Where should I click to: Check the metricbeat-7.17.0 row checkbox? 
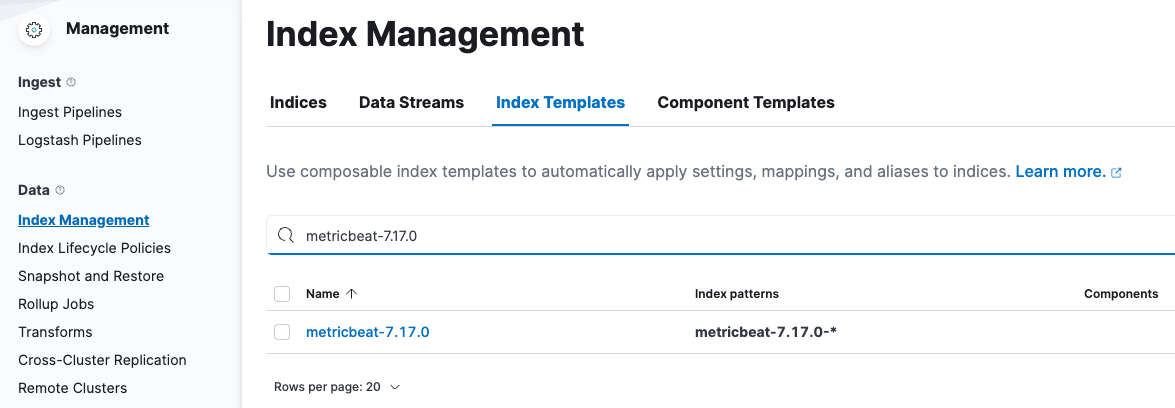coord(282,332)
